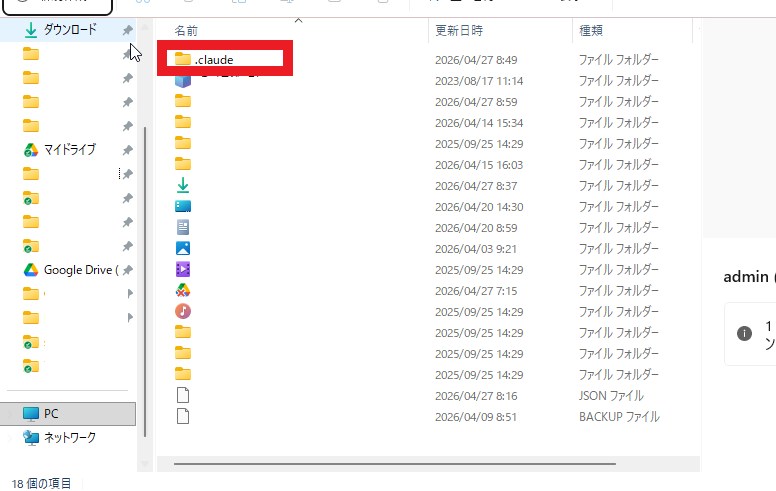Click the pin icon next to マイドライブ
This screenshot has width=776, height=491.
coord(128,149)
